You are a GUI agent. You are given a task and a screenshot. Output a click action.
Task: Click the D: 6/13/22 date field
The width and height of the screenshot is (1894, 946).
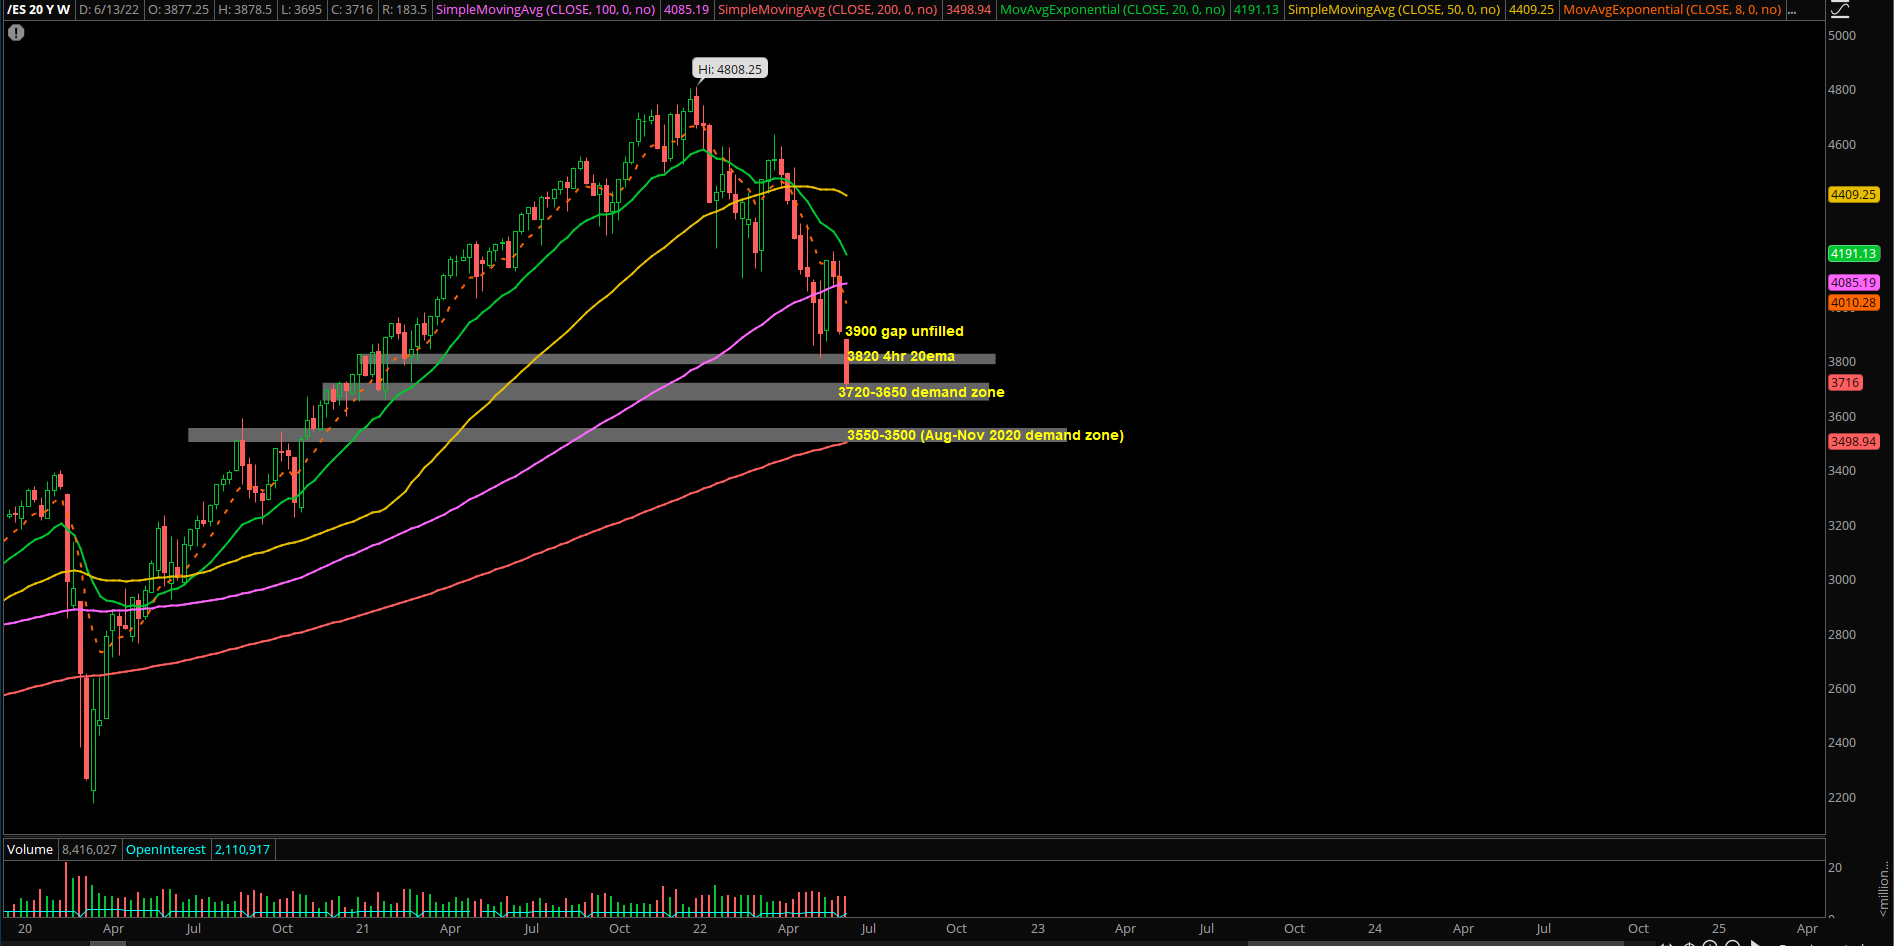[109, 10]
